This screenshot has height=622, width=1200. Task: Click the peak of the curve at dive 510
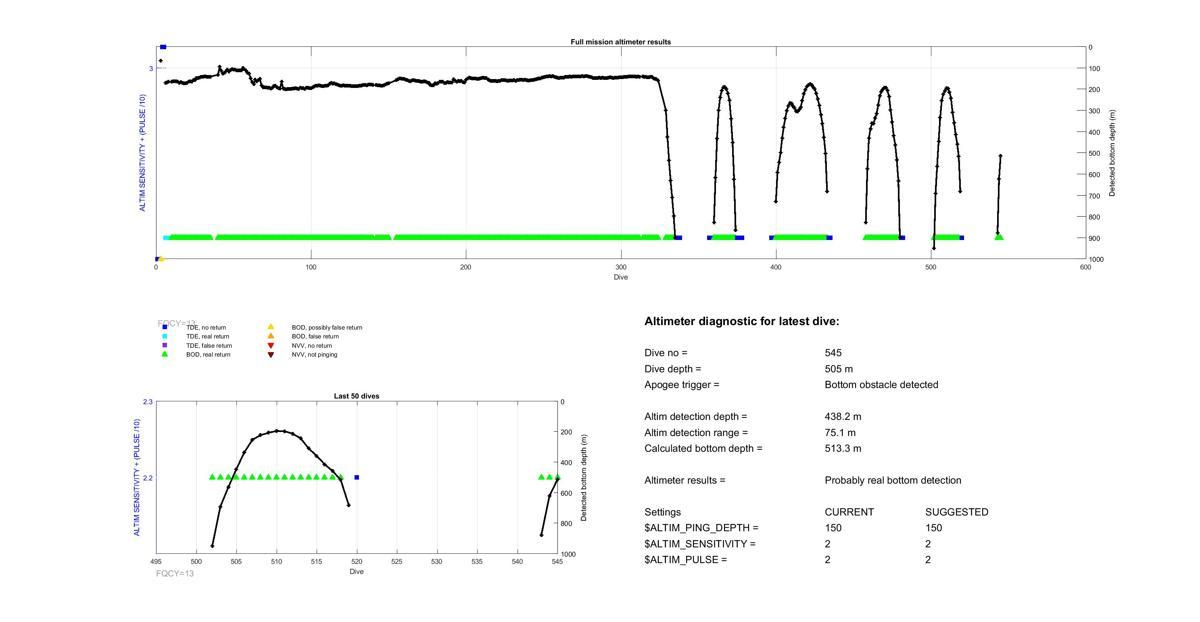coord(277,431)
